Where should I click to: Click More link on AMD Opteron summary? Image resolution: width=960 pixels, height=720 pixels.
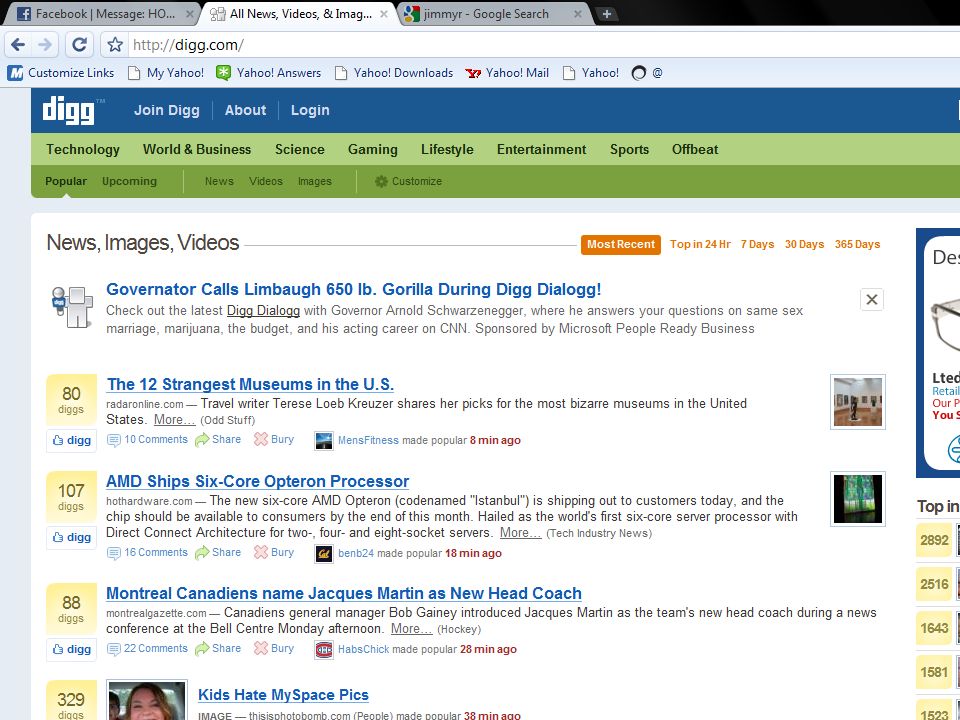point(520,533)
